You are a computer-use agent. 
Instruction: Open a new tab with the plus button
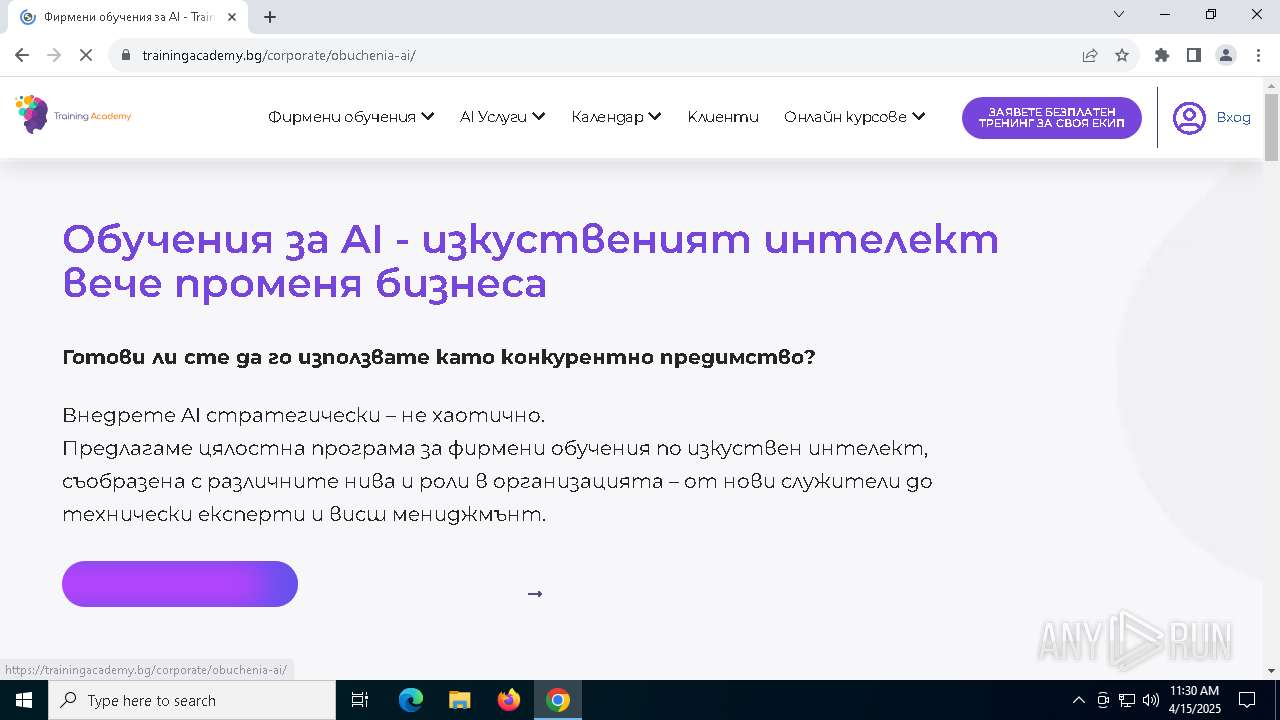(270, 17)
